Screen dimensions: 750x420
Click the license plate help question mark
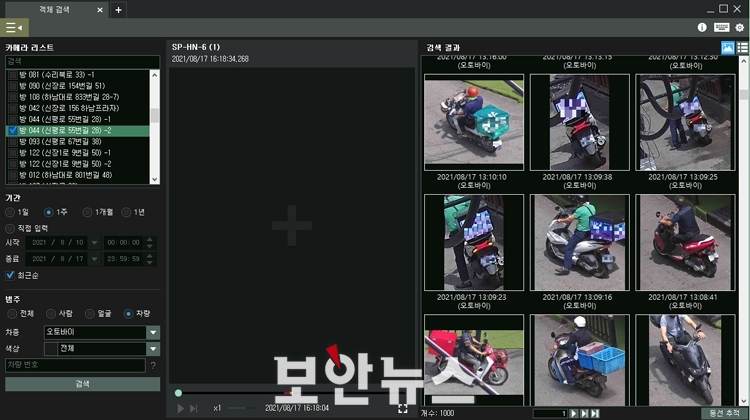click(153, 365)
